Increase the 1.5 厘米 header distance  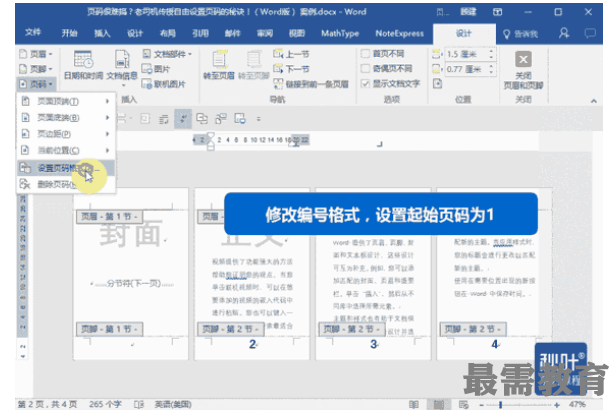click(491, 51)
